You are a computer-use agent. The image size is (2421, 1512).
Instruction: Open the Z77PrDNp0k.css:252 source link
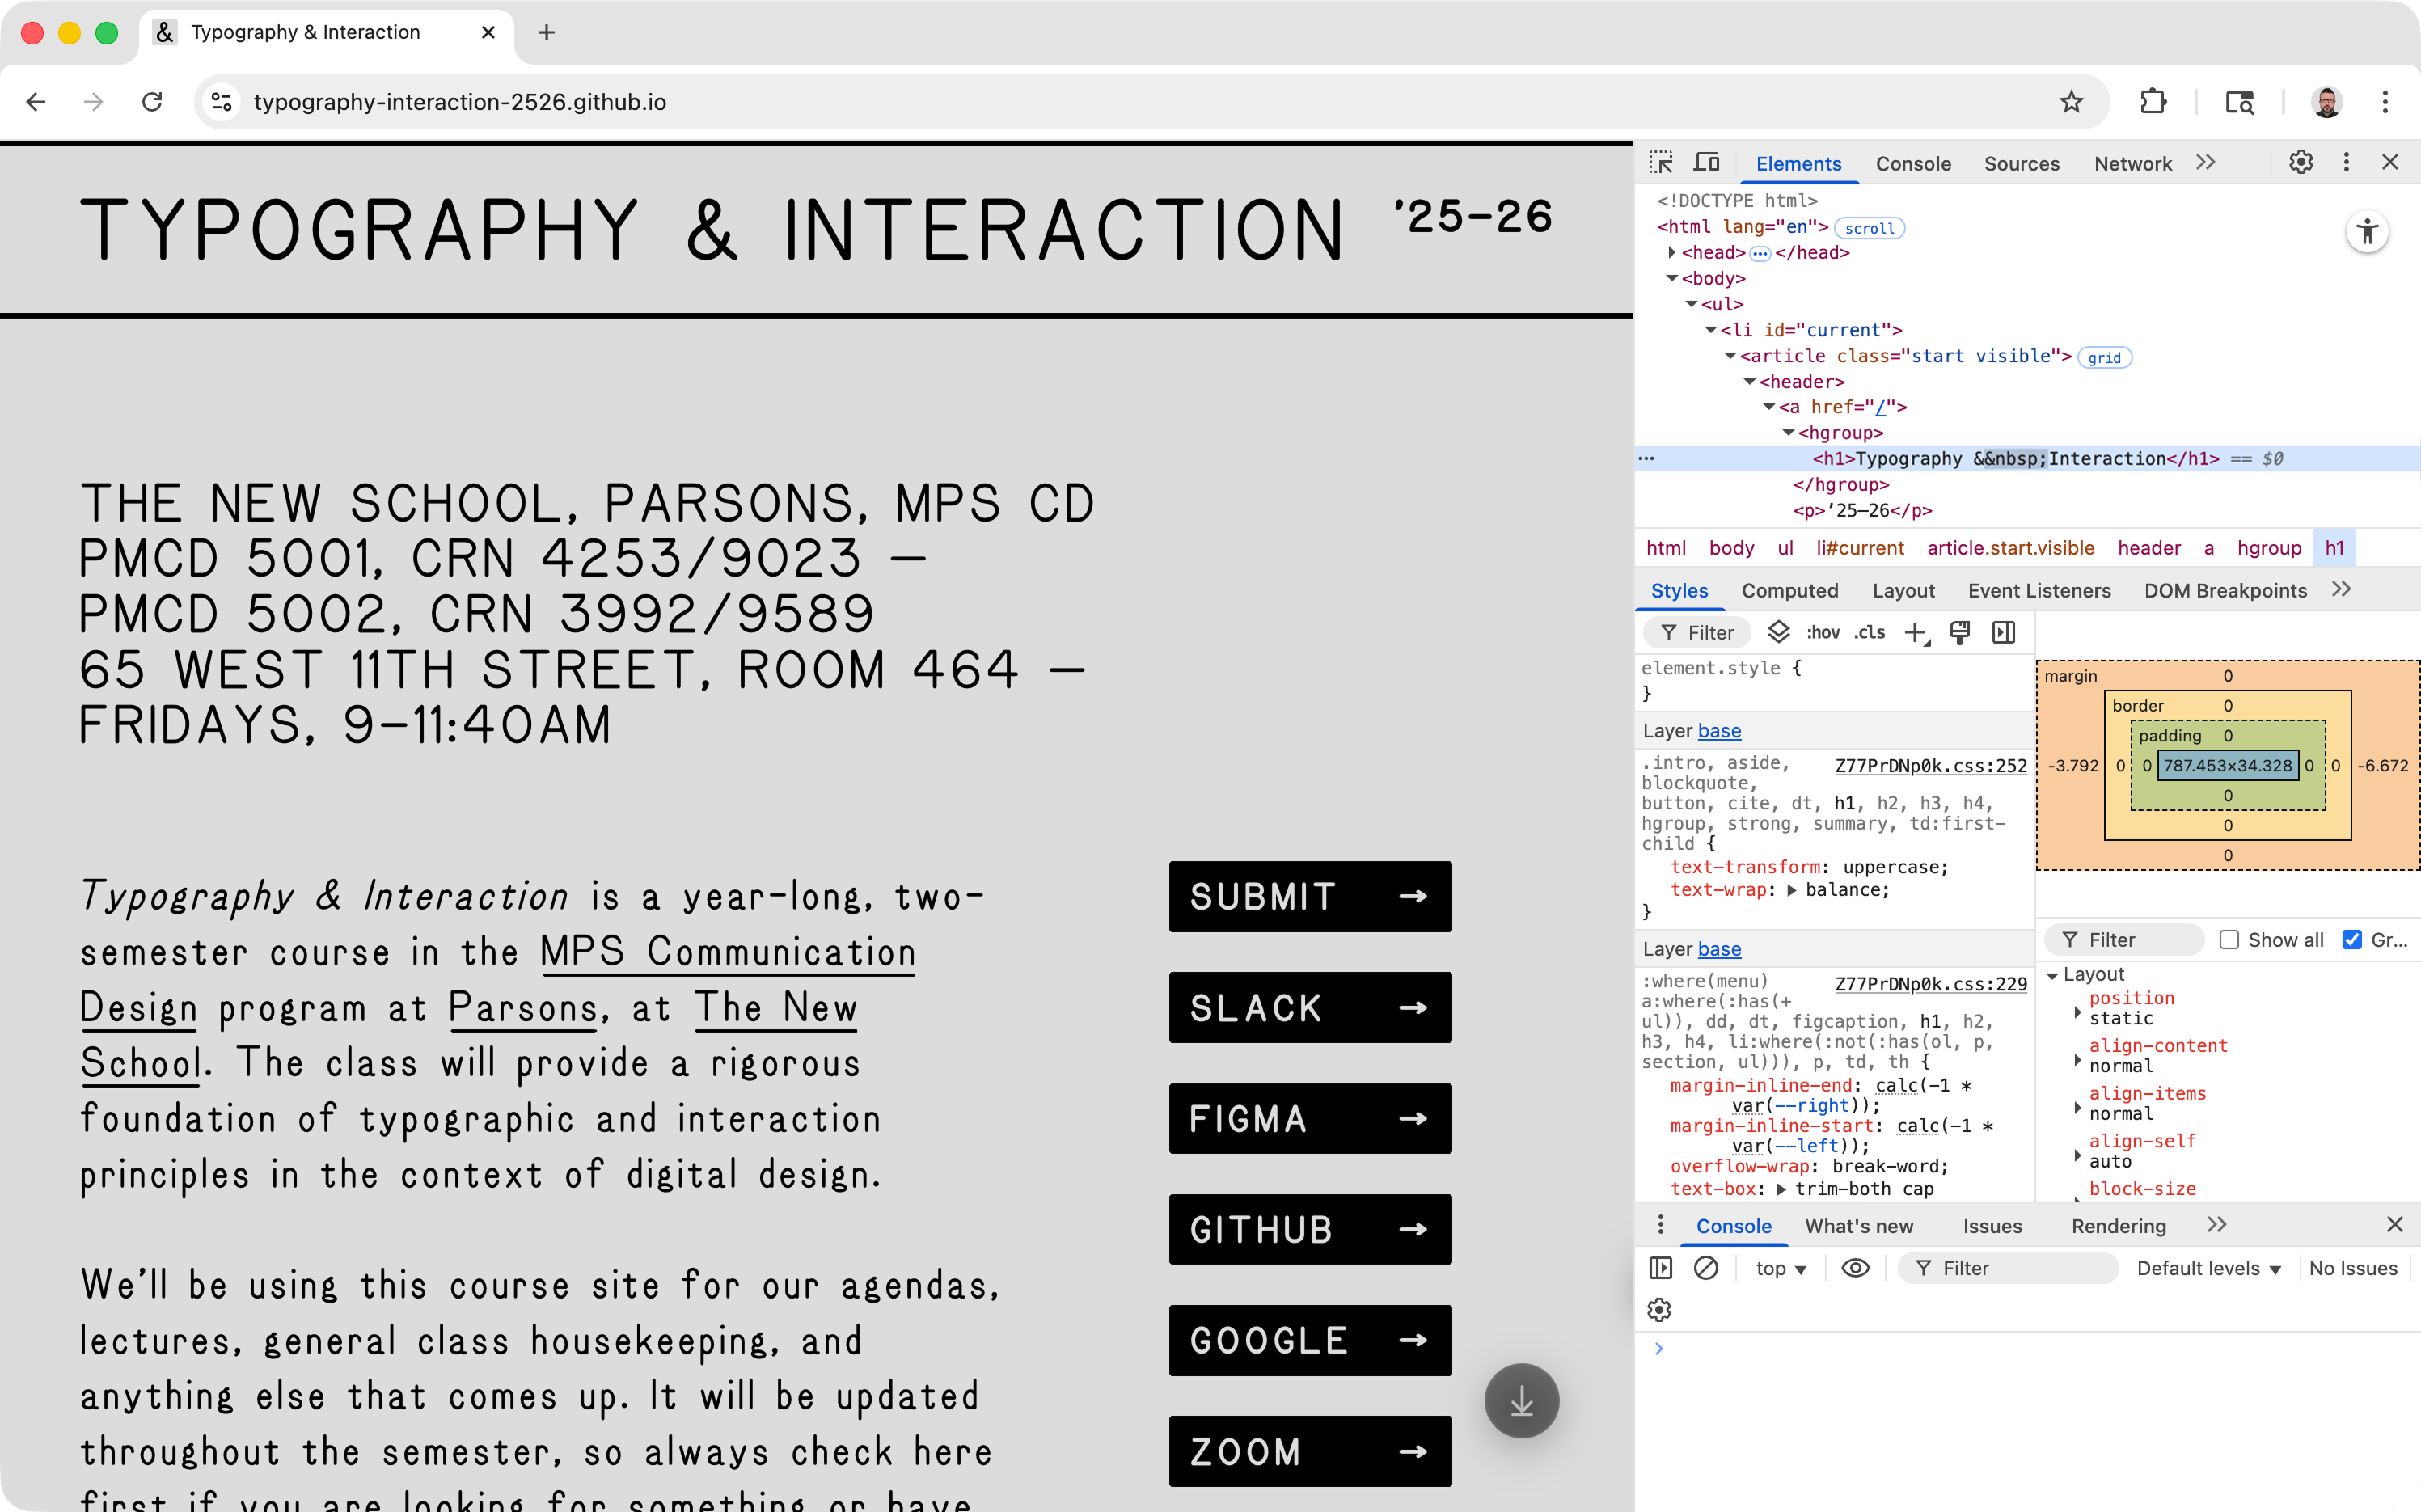(x=1930, y=766)
